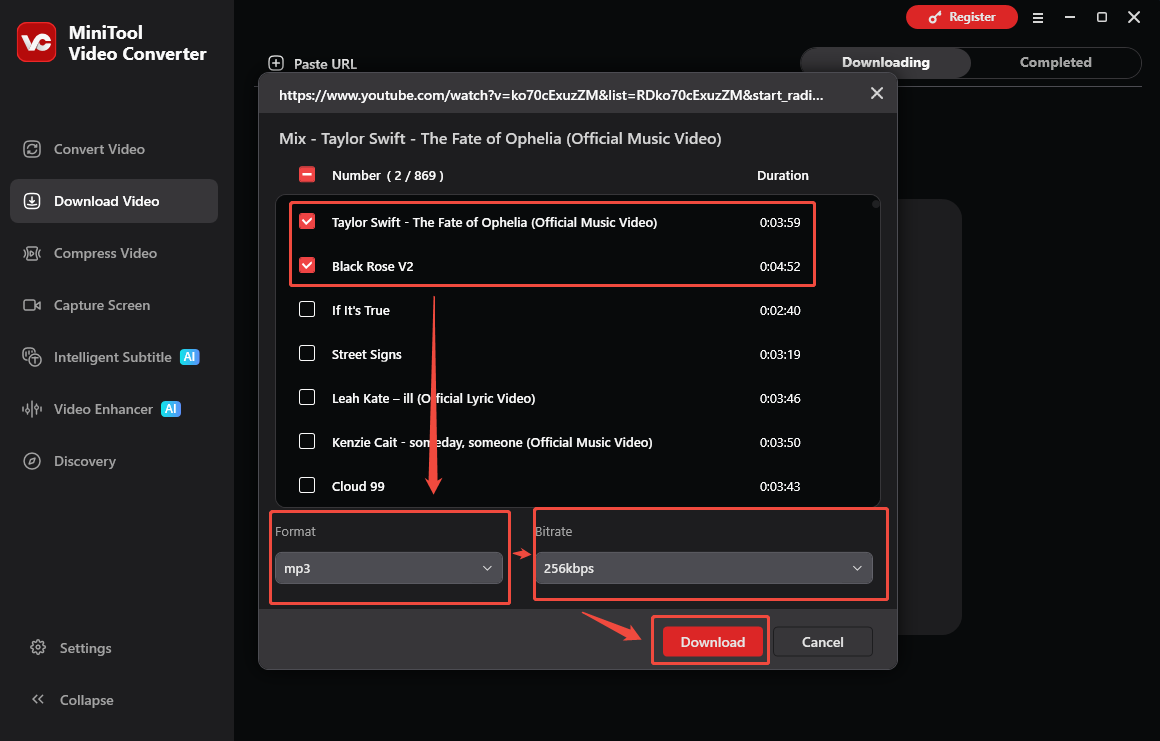Click the AI badge beside Intelligent Subtitle

point(190,357)
